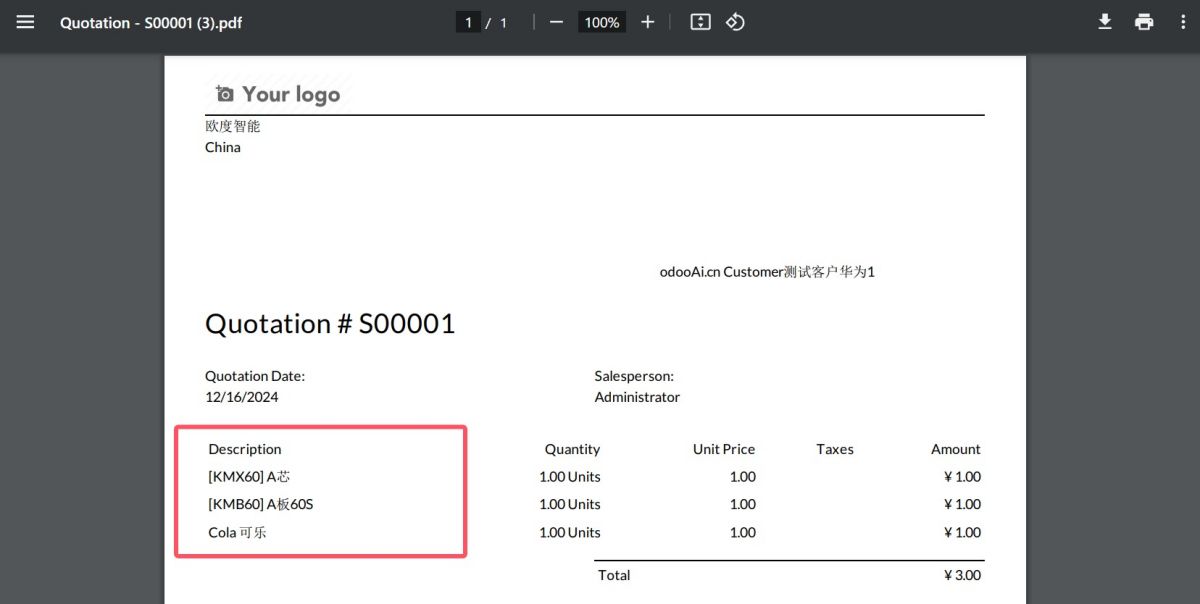This screenshot has width=1200, height=604.
Task: Zoom out with the minus icon
Action: [x=557, y=22]
